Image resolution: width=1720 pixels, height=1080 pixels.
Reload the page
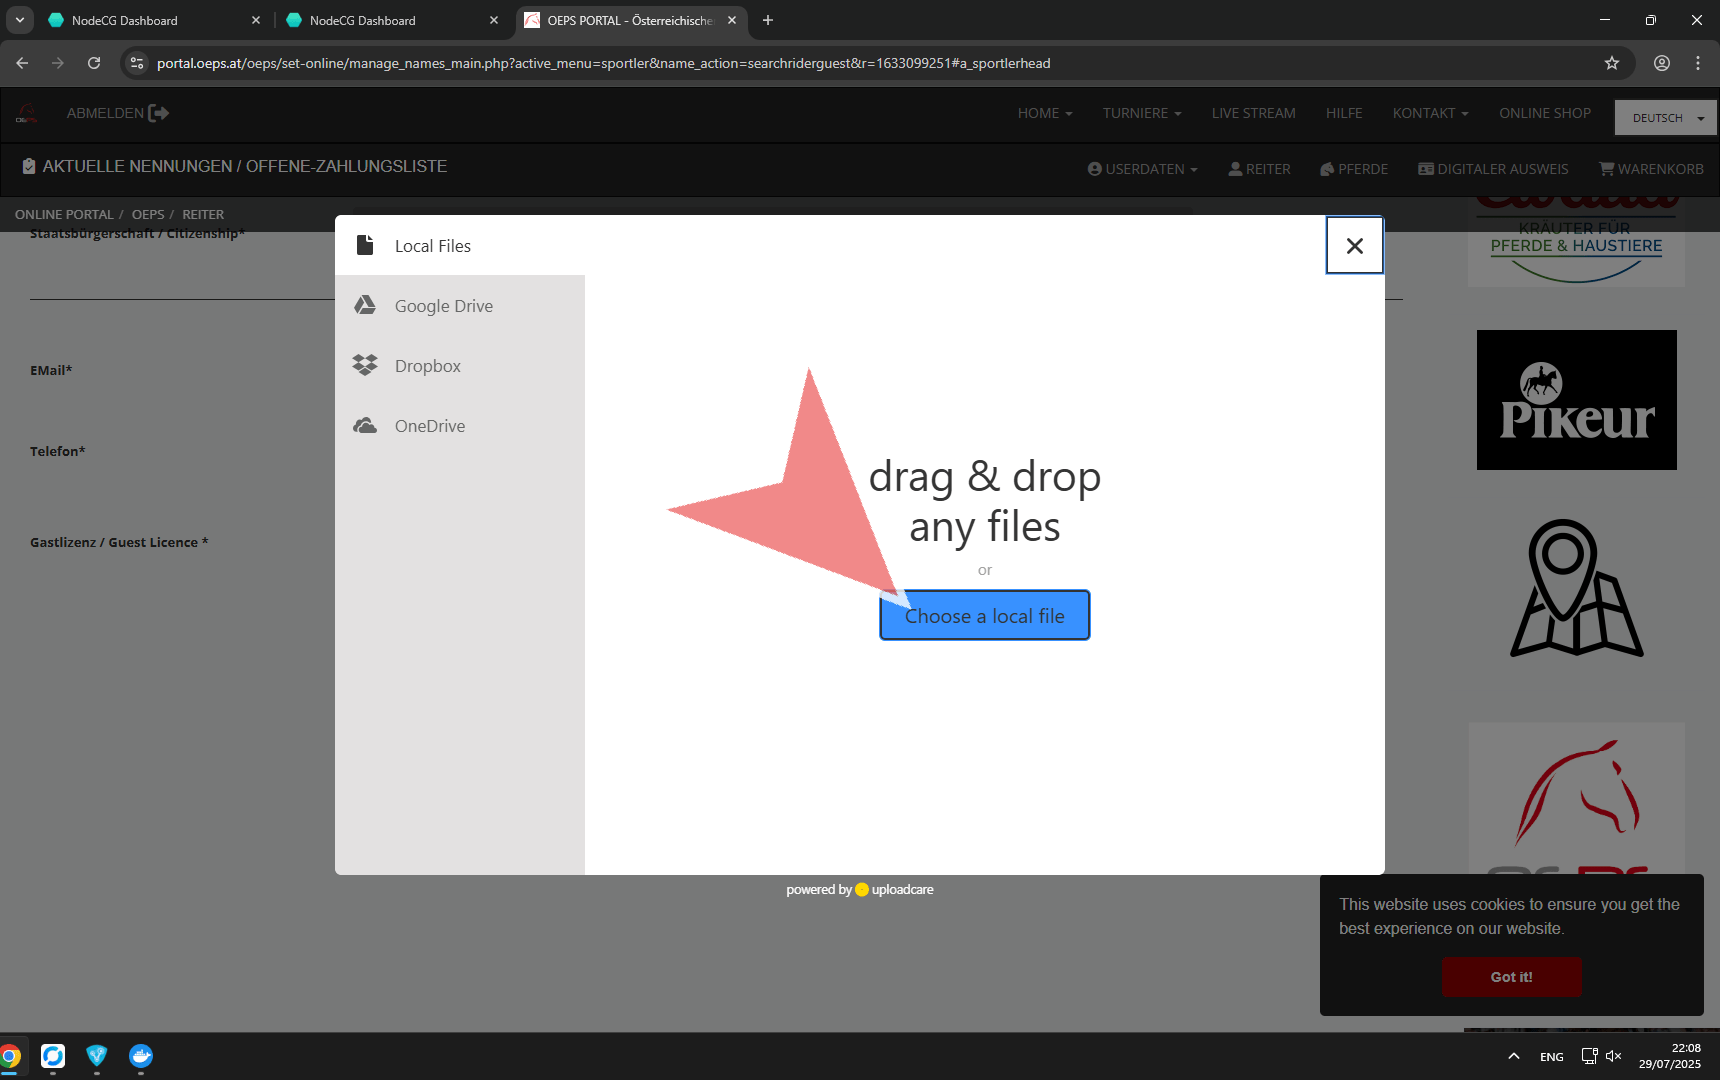pyautogui.click(x=94, y=63)
